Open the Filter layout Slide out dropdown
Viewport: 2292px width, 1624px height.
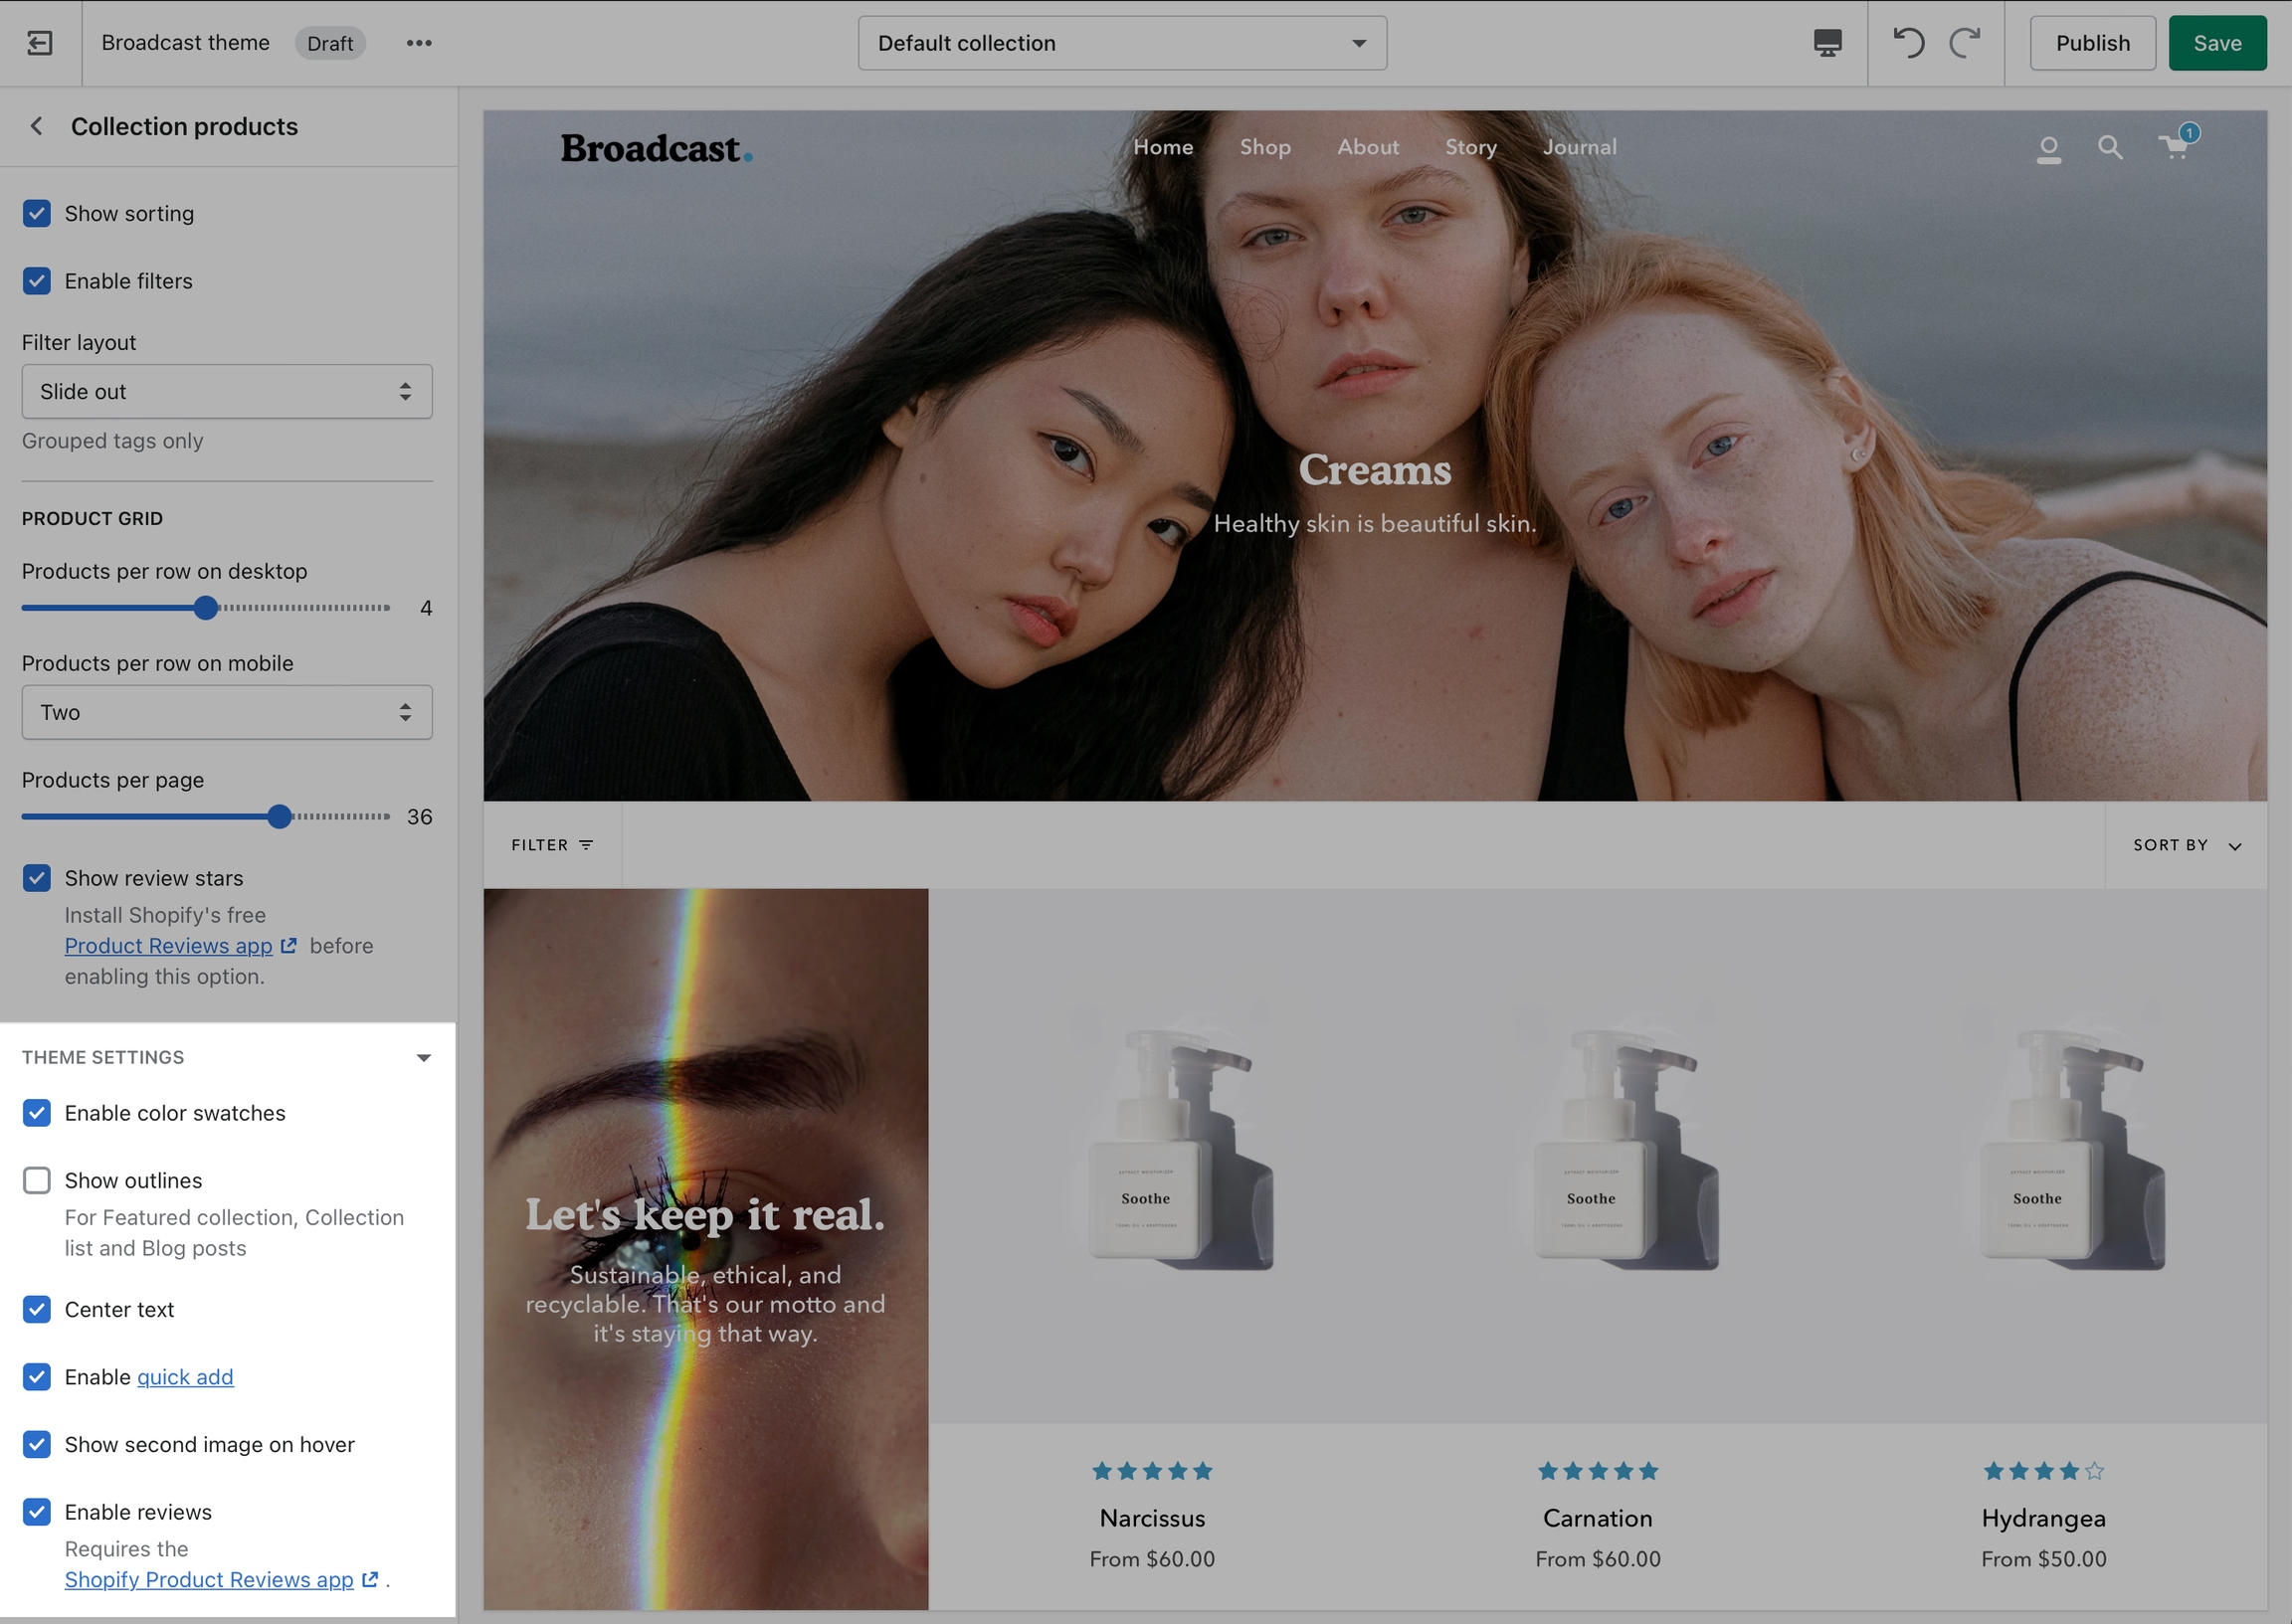click(x=227, y=391)
